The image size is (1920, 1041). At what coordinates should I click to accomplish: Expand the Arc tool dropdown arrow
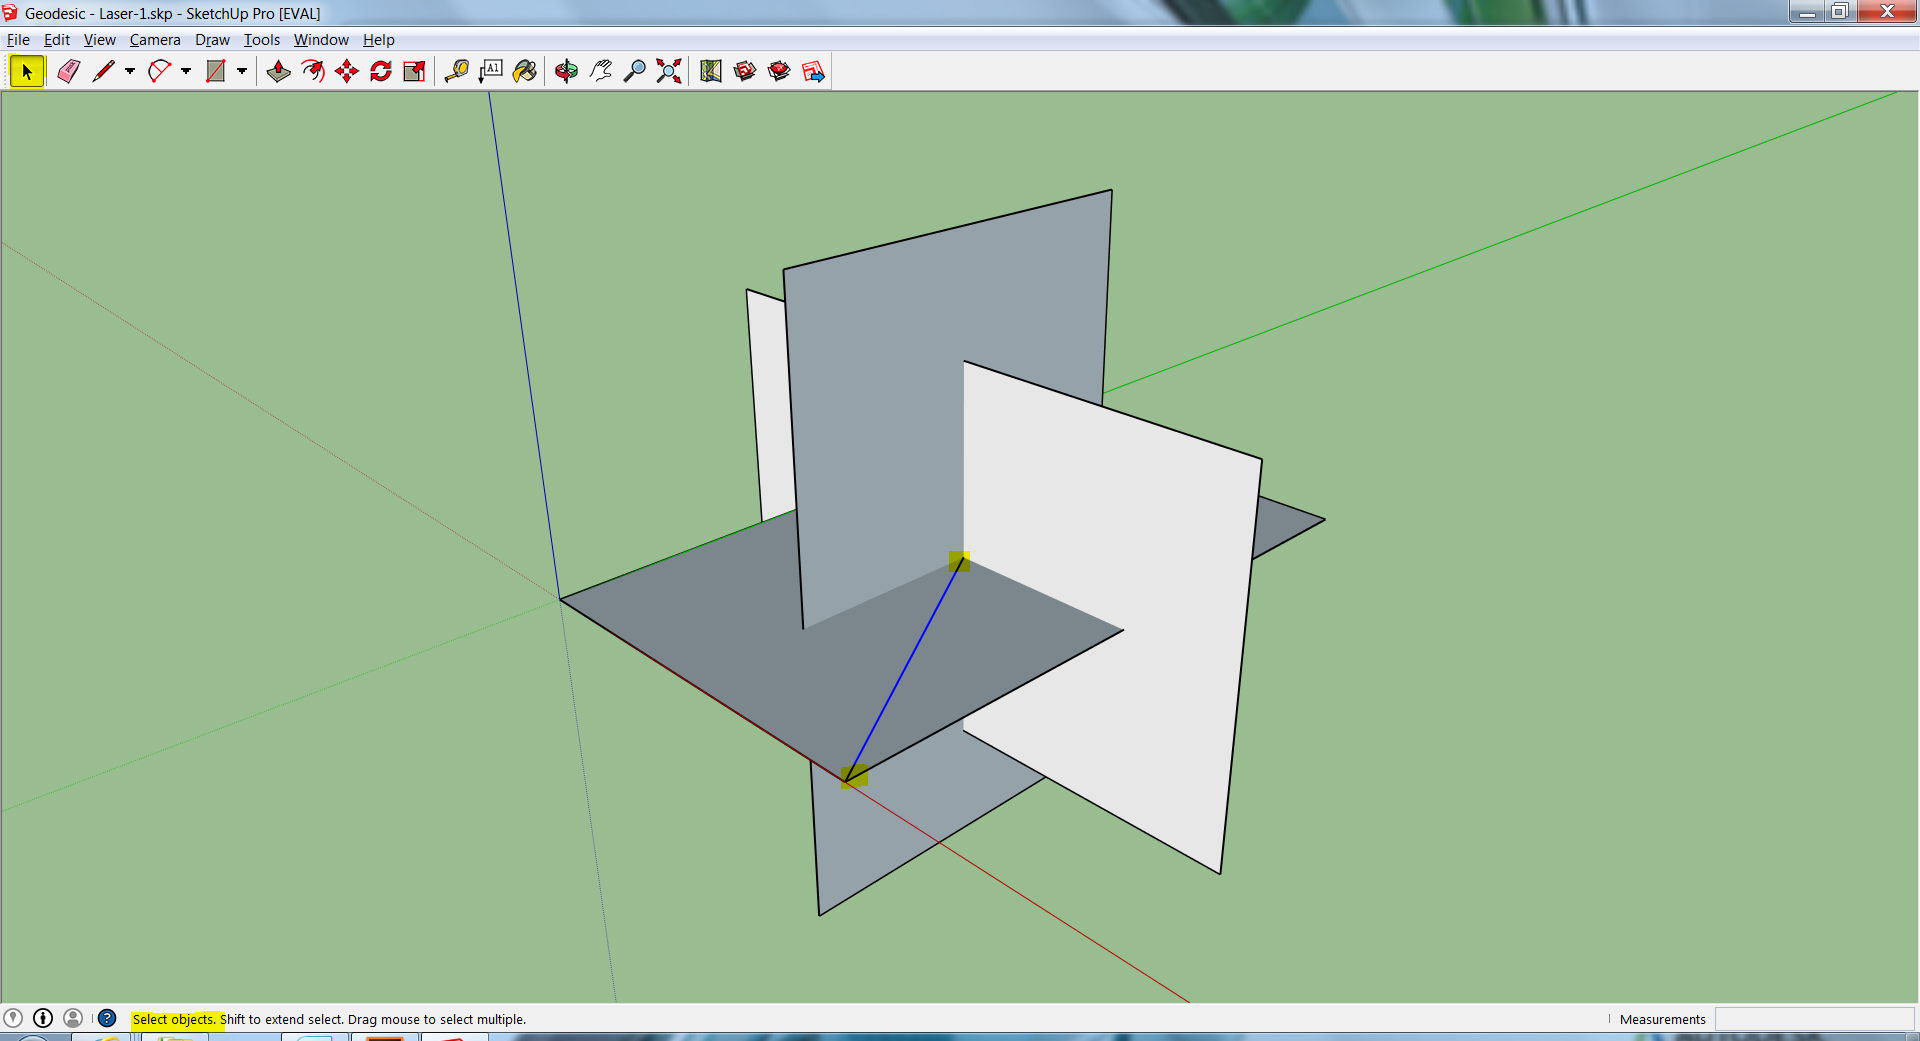click(x=186, y=71)
